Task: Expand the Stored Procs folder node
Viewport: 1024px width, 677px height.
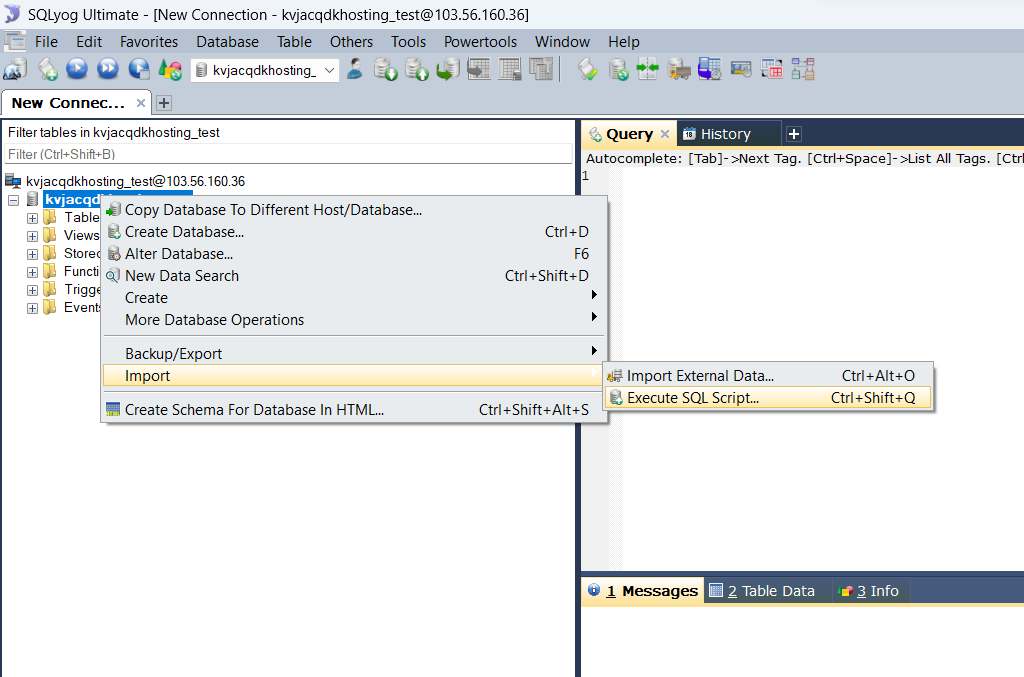Action: (x=32, y=254)
